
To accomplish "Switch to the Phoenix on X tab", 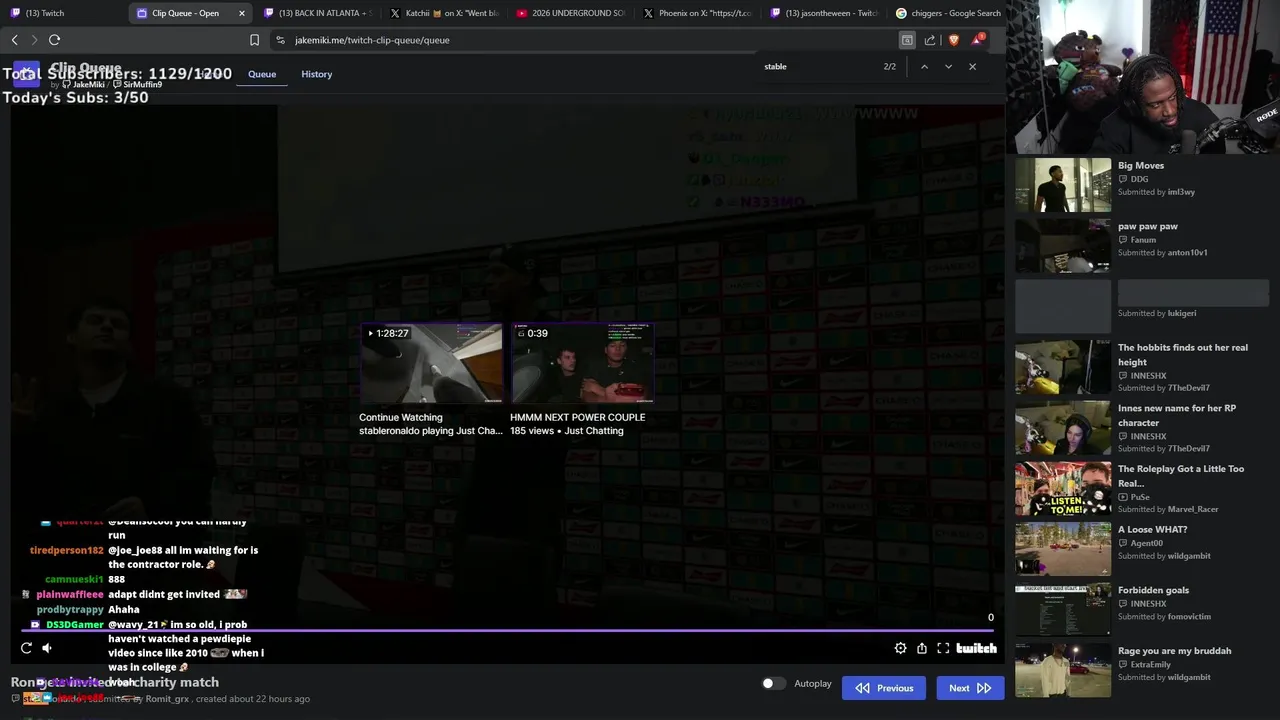I will click(x=698, y=13).
